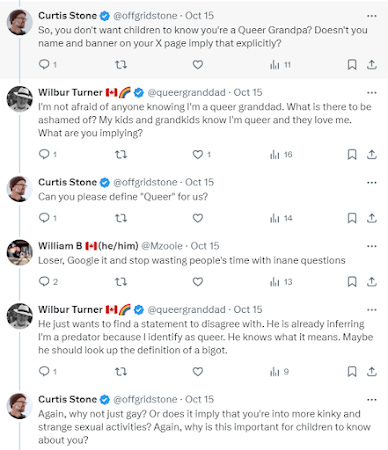Image resolution: width=388 pixels, height=450 pixels.
Task: Bookmark the first Curtis Stone tweet
Action: pos(352,64)
